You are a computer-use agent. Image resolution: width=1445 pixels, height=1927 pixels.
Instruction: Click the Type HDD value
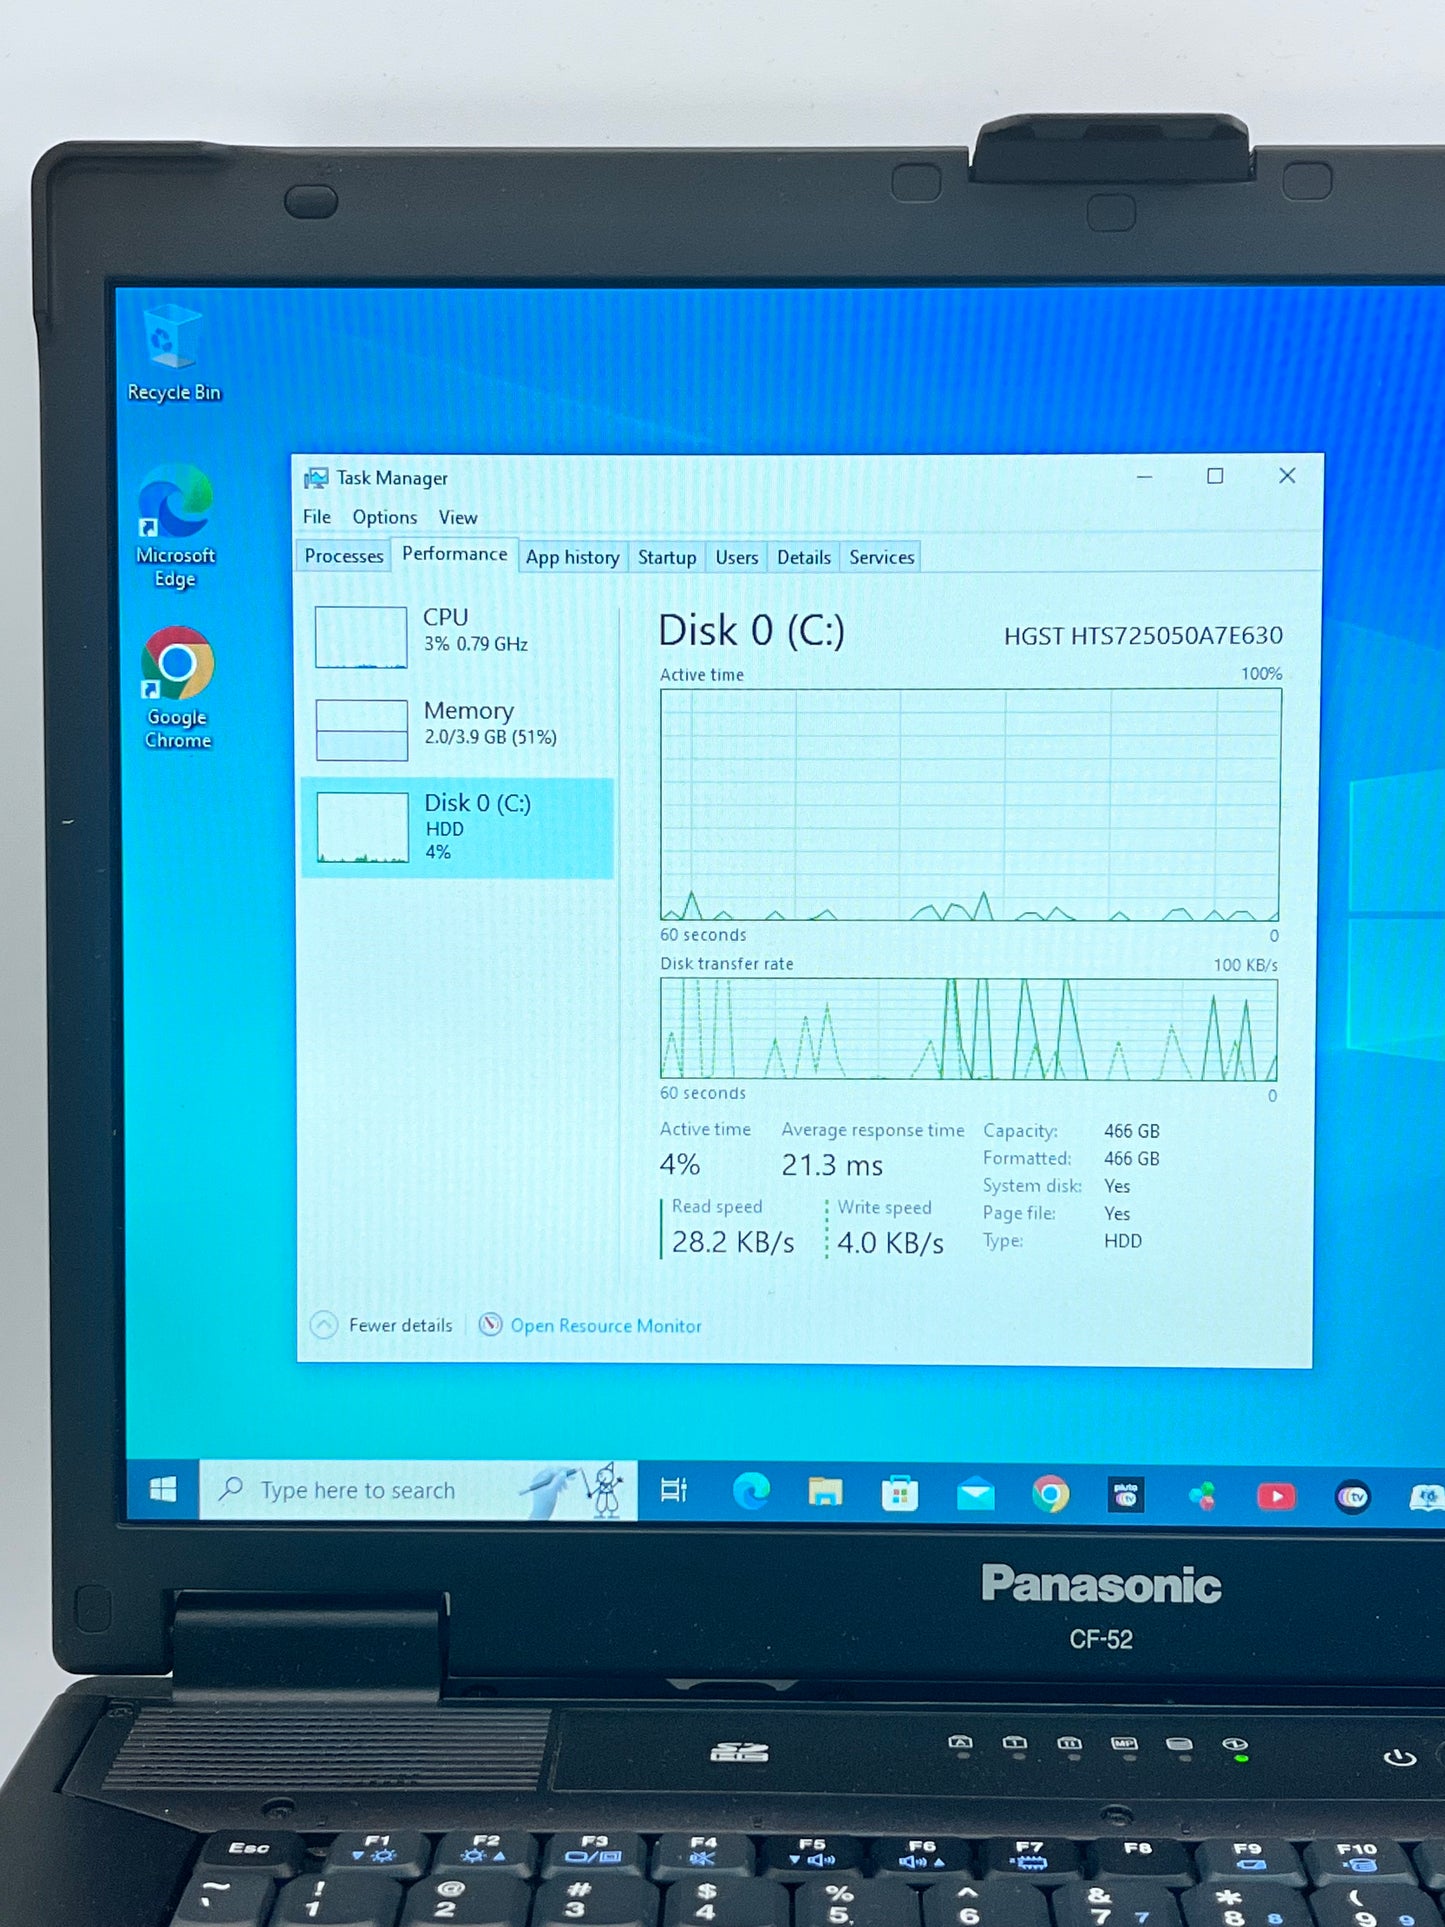(x=1123, y=1241)
